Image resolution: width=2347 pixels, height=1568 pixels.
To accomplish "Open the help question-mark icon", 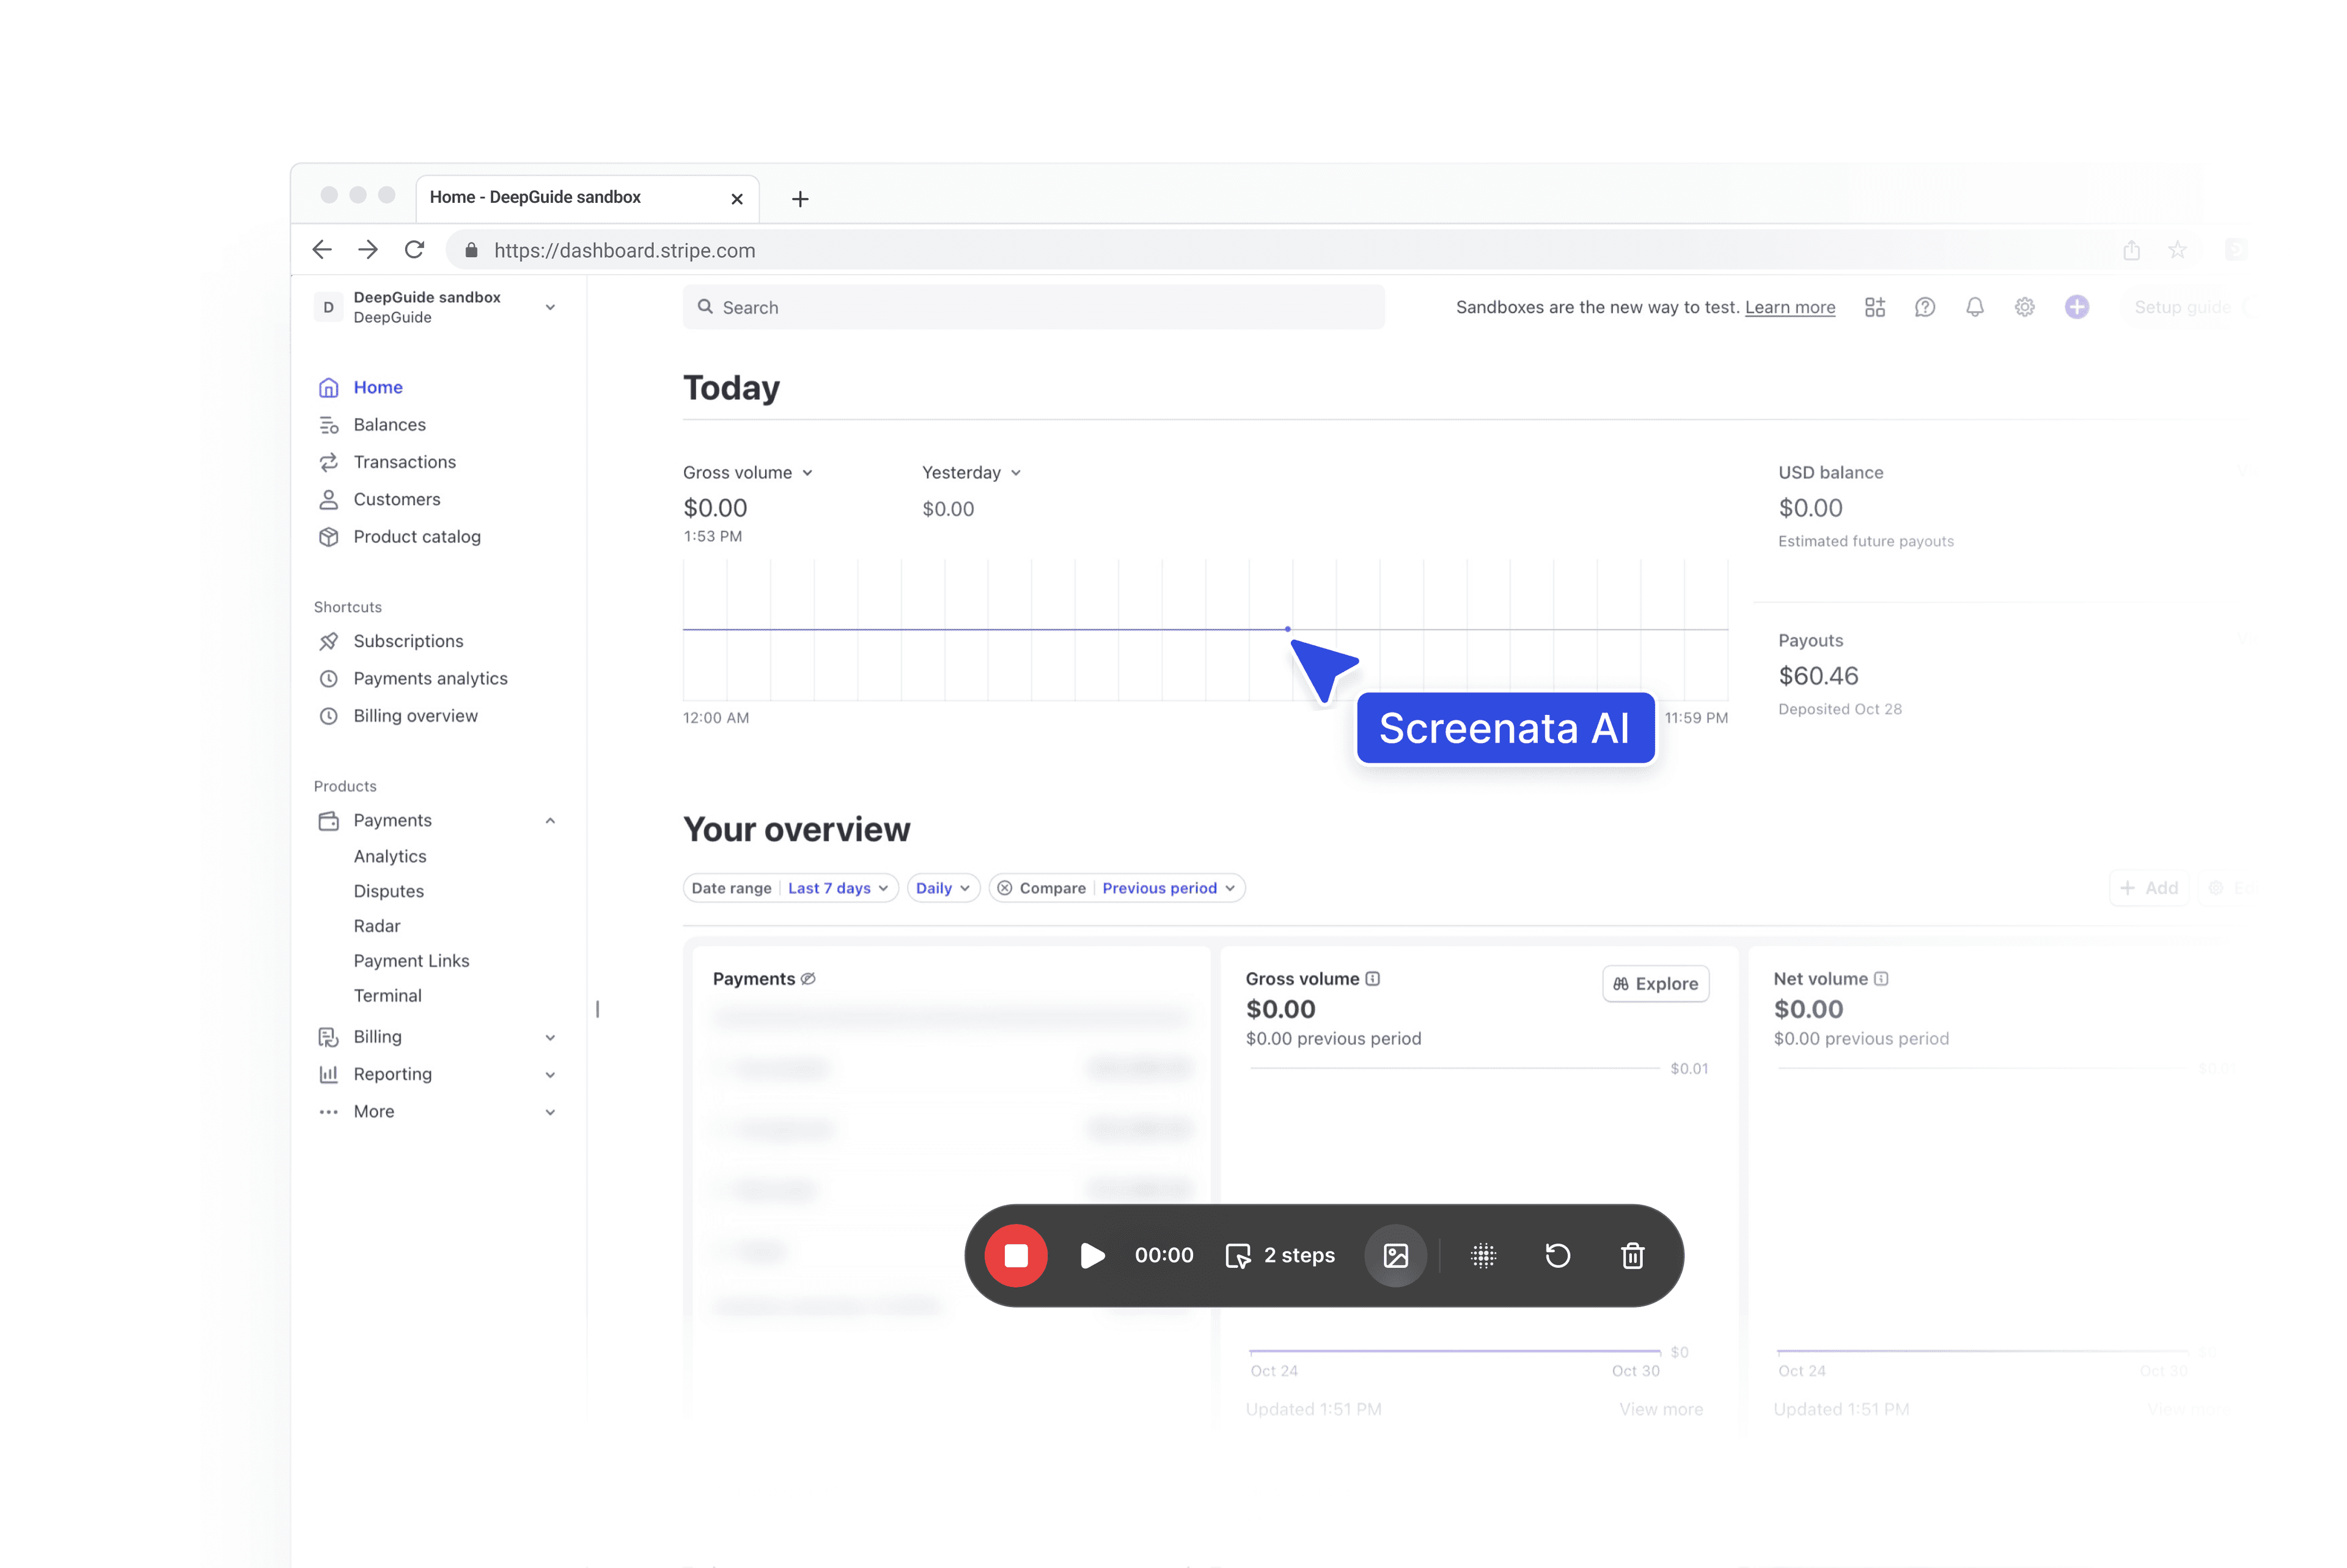I will (1925, 307).
